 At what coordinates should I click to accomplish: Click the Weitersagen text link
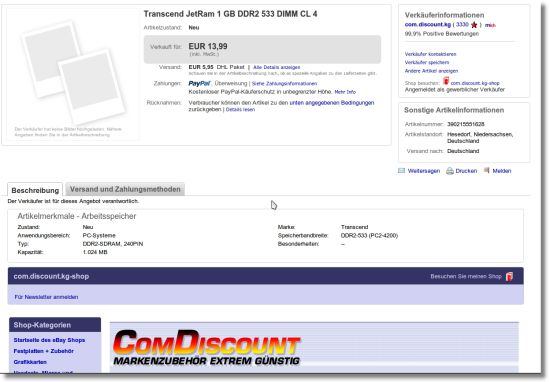click(x=424, y=171)
